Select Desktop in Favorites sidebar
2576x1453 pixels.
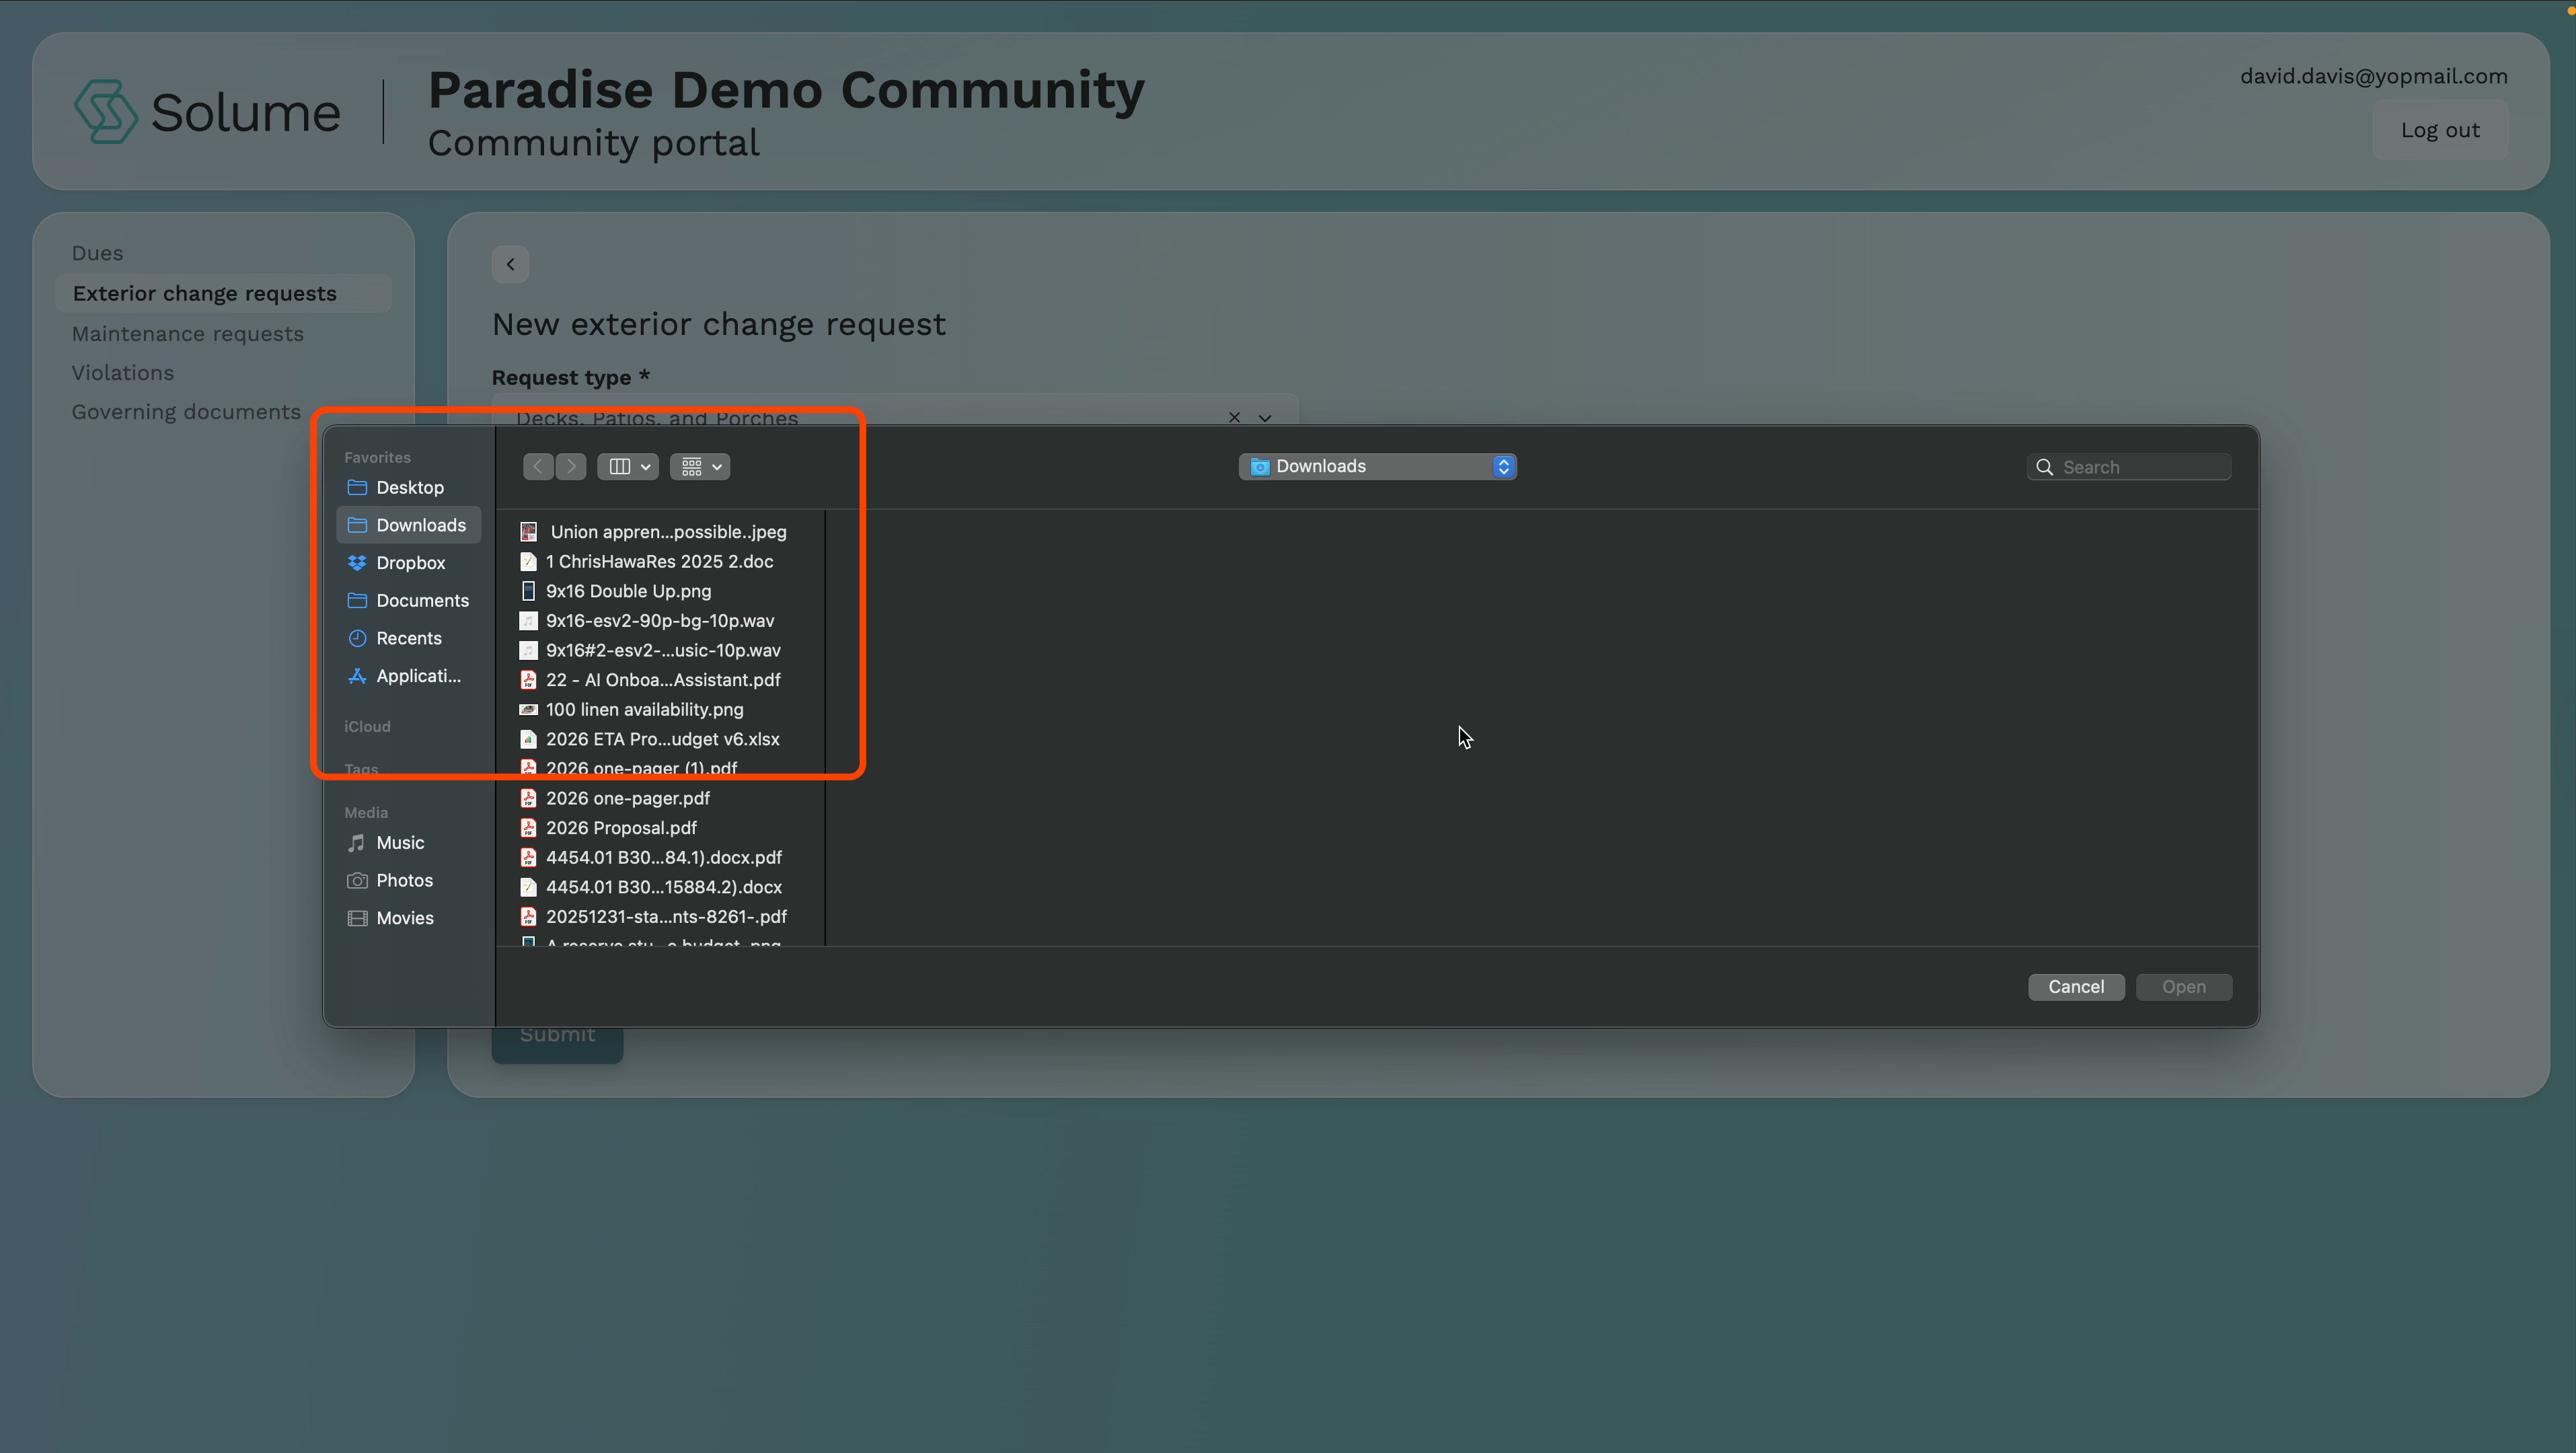pos(409,487)
